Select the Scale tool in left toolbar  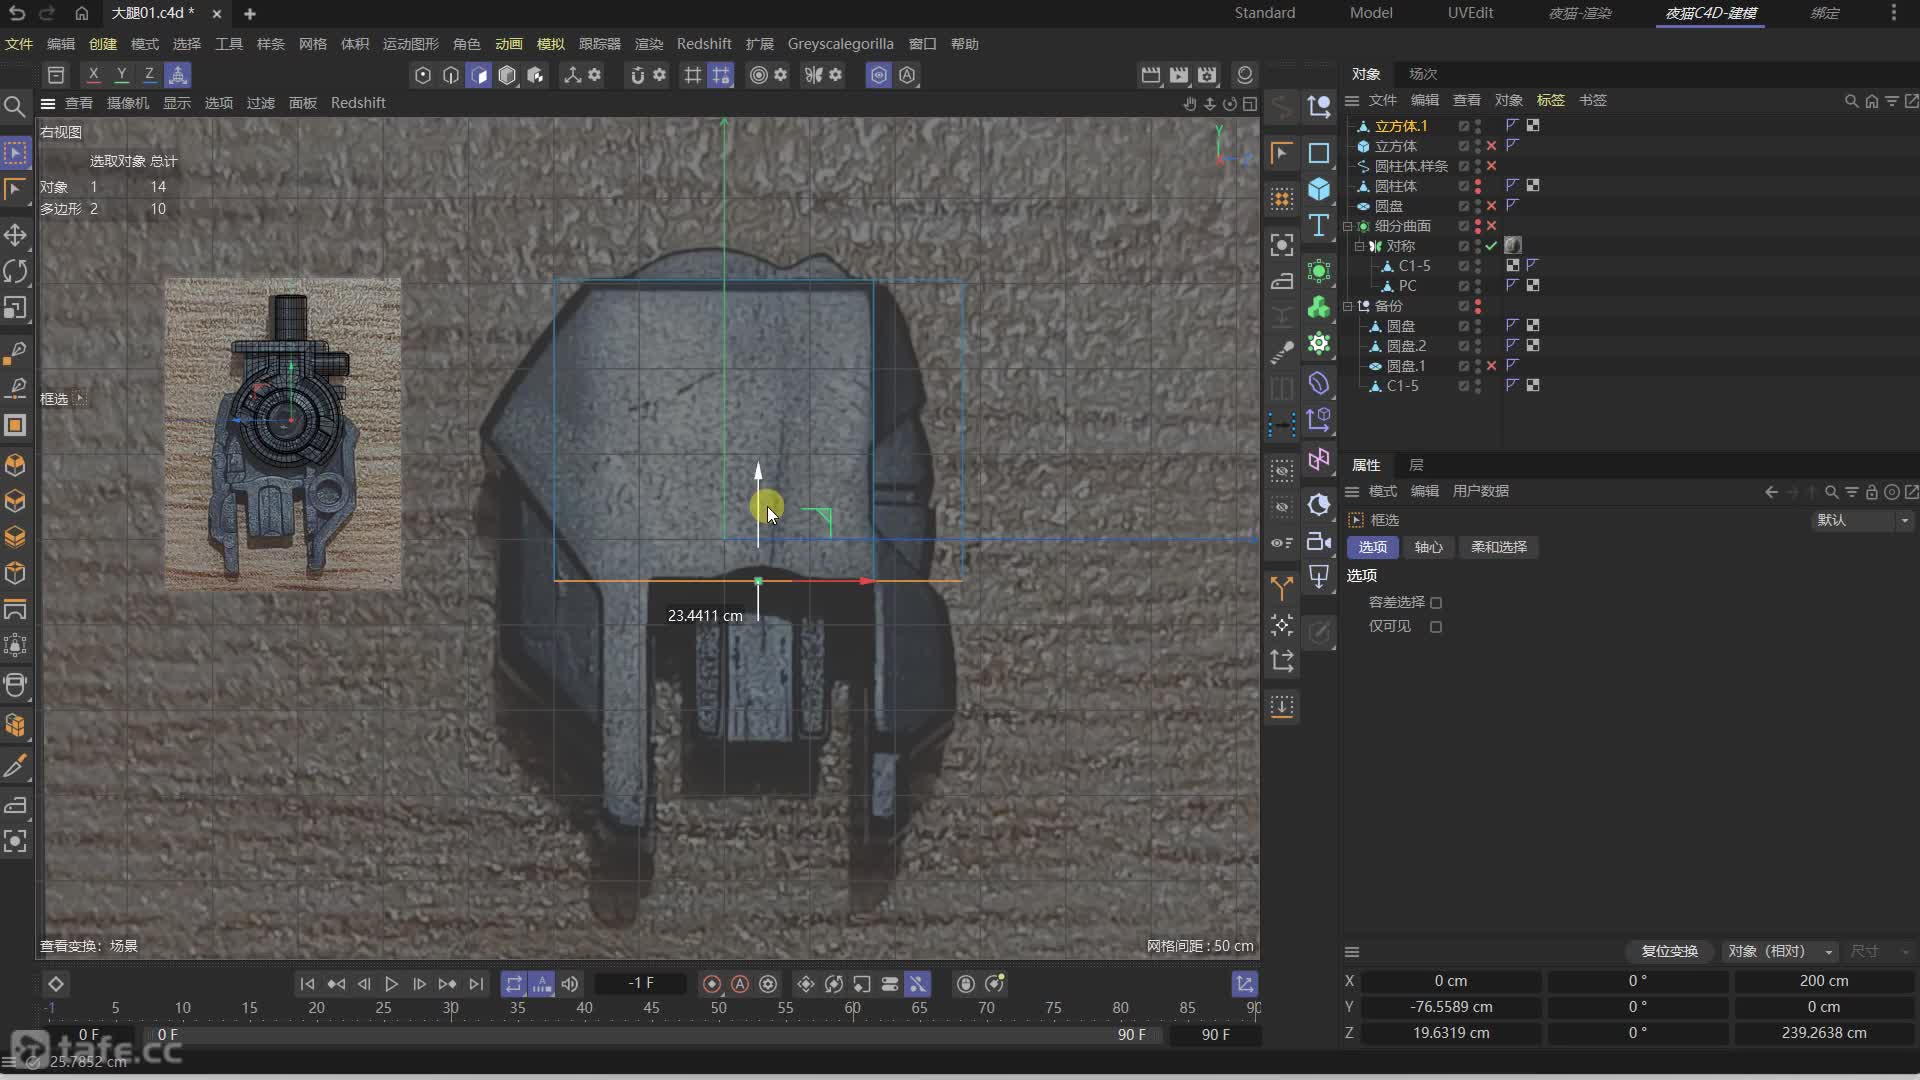(x=15, y=308)
